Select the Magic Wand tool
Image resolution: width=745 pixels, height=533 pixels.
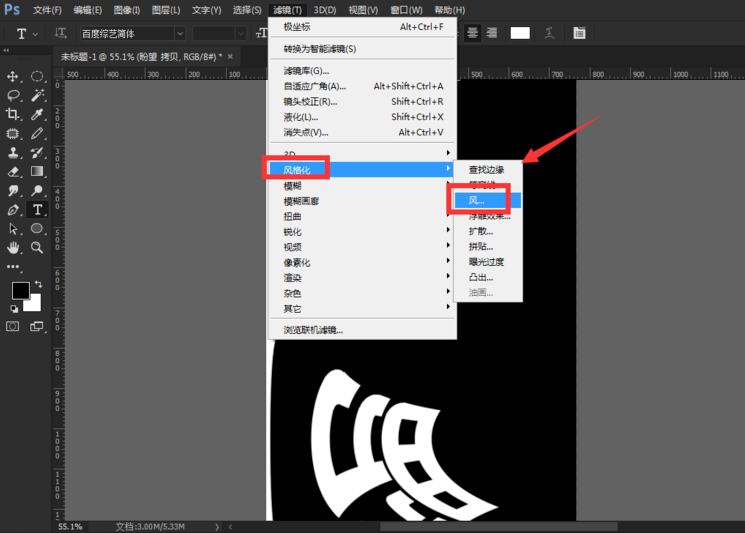37,95
